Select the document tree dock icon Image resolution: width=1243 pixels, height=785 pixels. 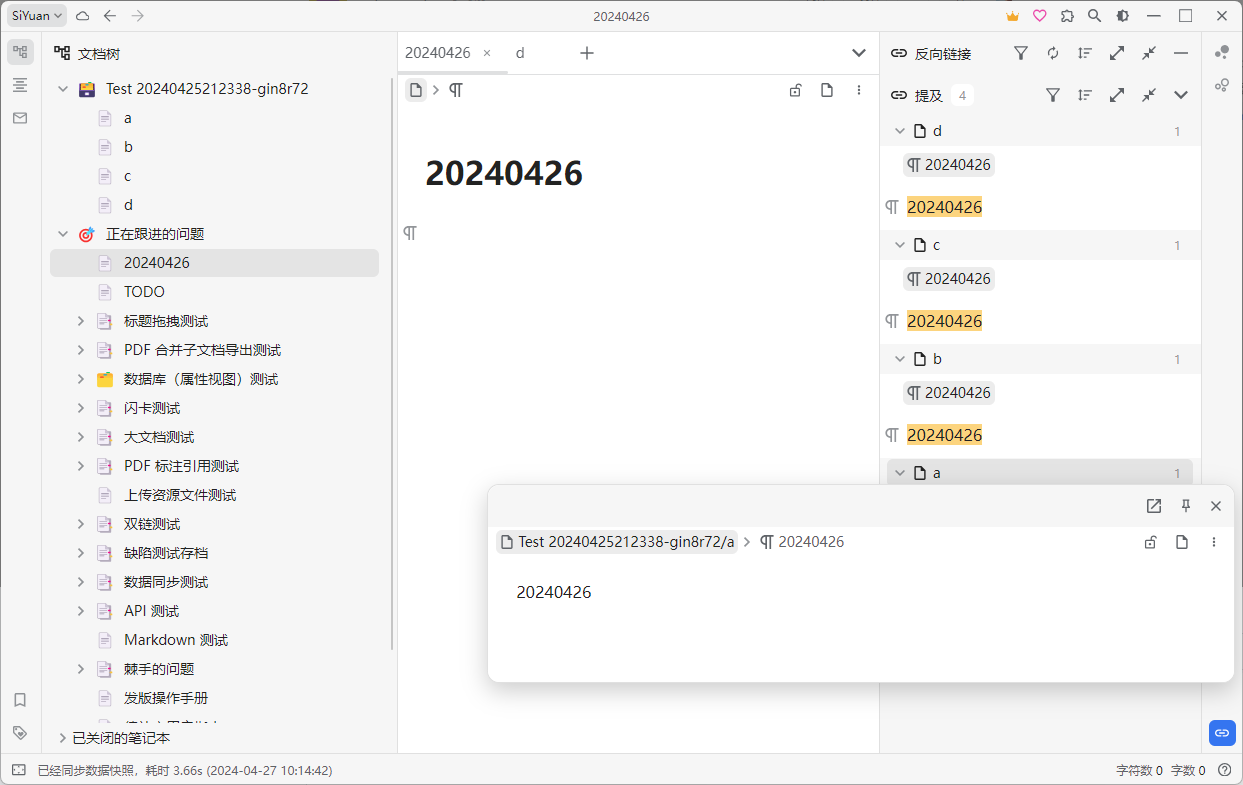[x=20, y=52]
